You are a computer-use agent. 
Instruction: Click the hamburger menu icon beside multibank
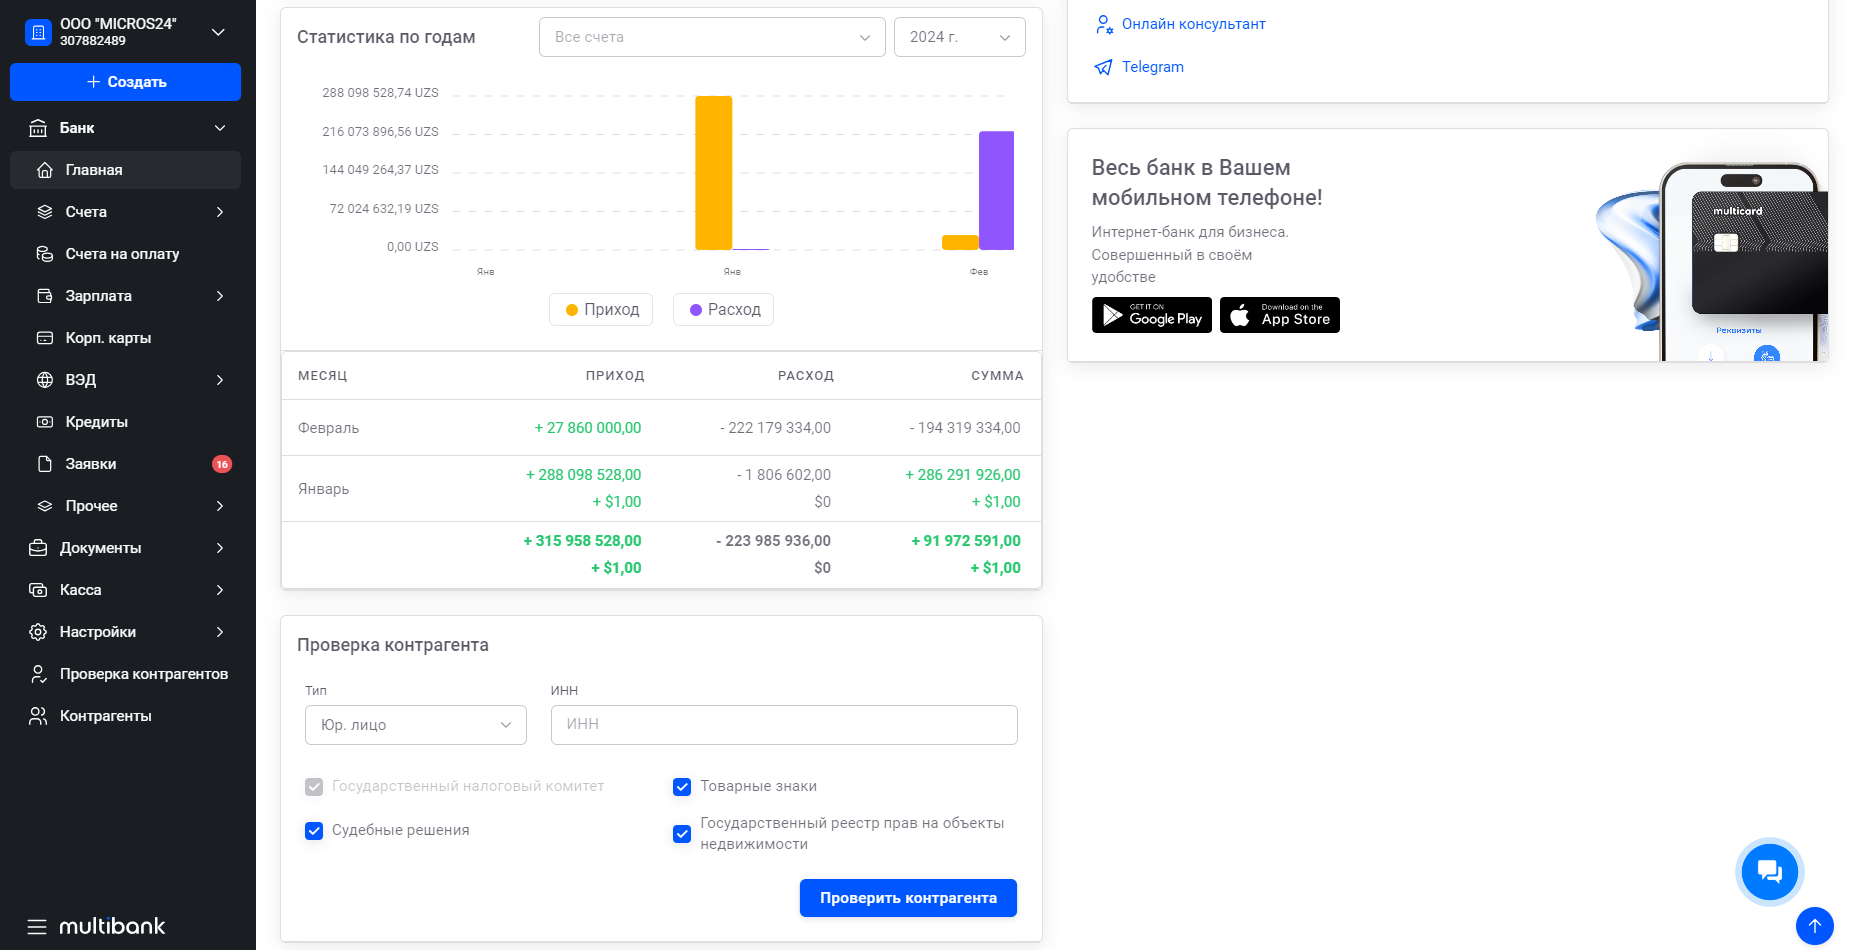click(37, 926)
